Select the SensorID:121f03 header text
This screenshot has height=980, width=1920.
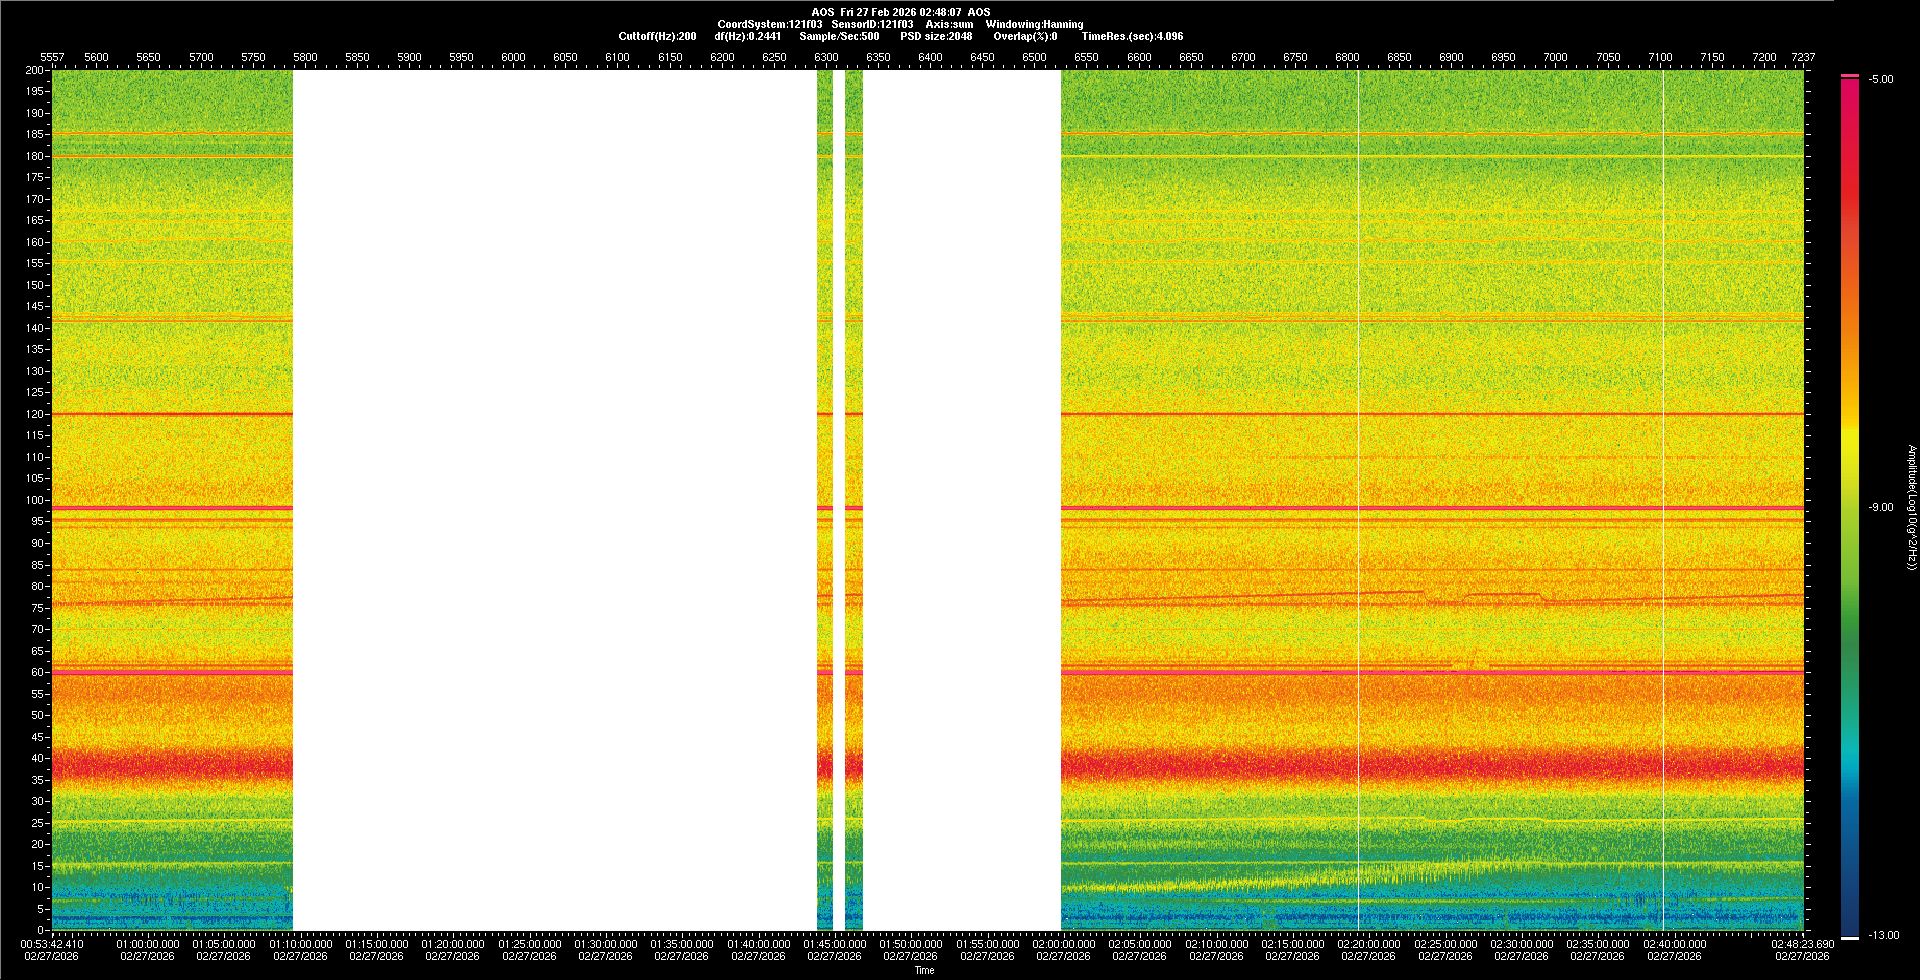(x=872, y=24)
